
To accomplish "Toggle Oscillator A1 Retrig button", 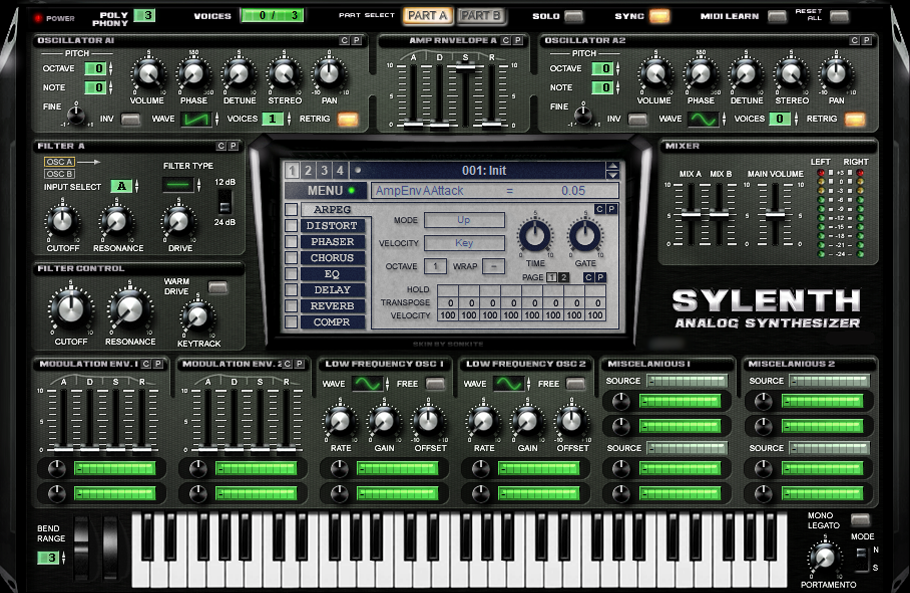I will point(348,119).
